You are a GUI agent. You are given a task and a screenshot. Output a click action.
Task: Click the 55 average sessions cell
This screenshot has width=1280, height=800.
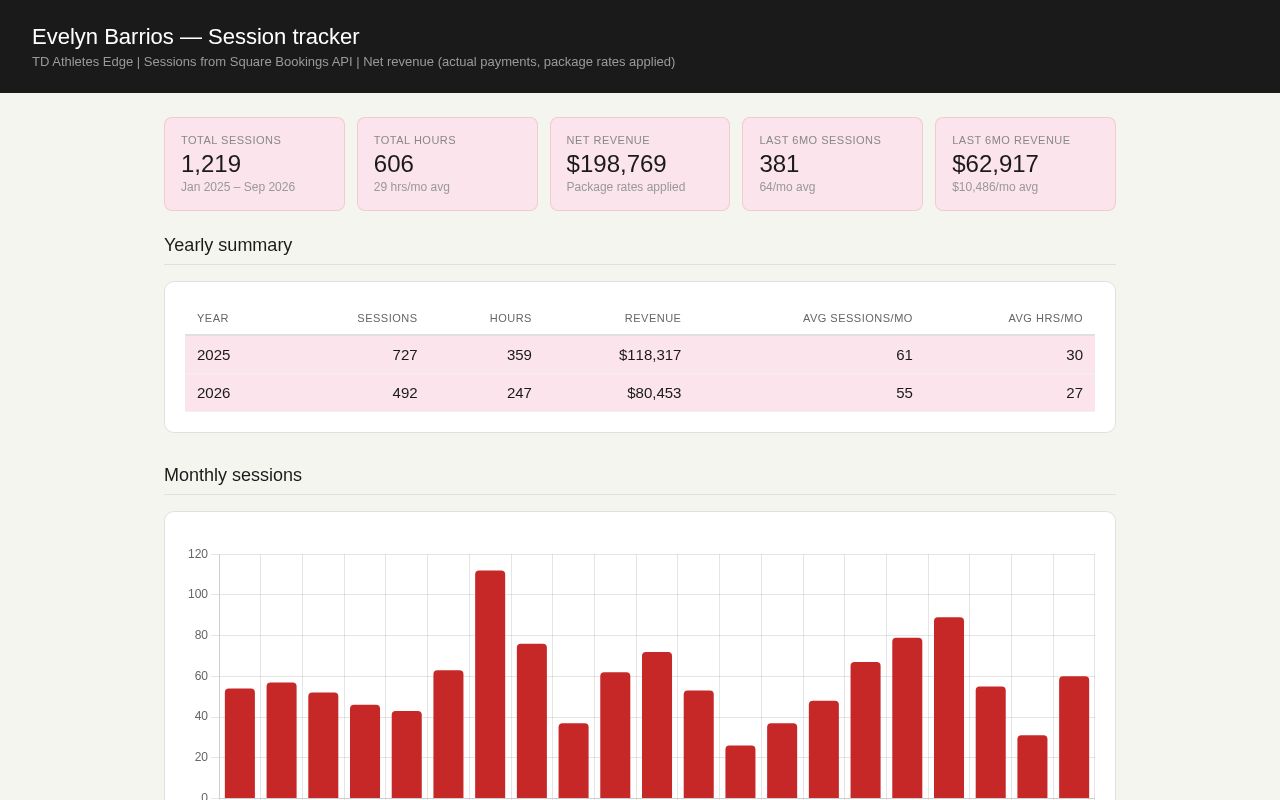pos(904,393)
